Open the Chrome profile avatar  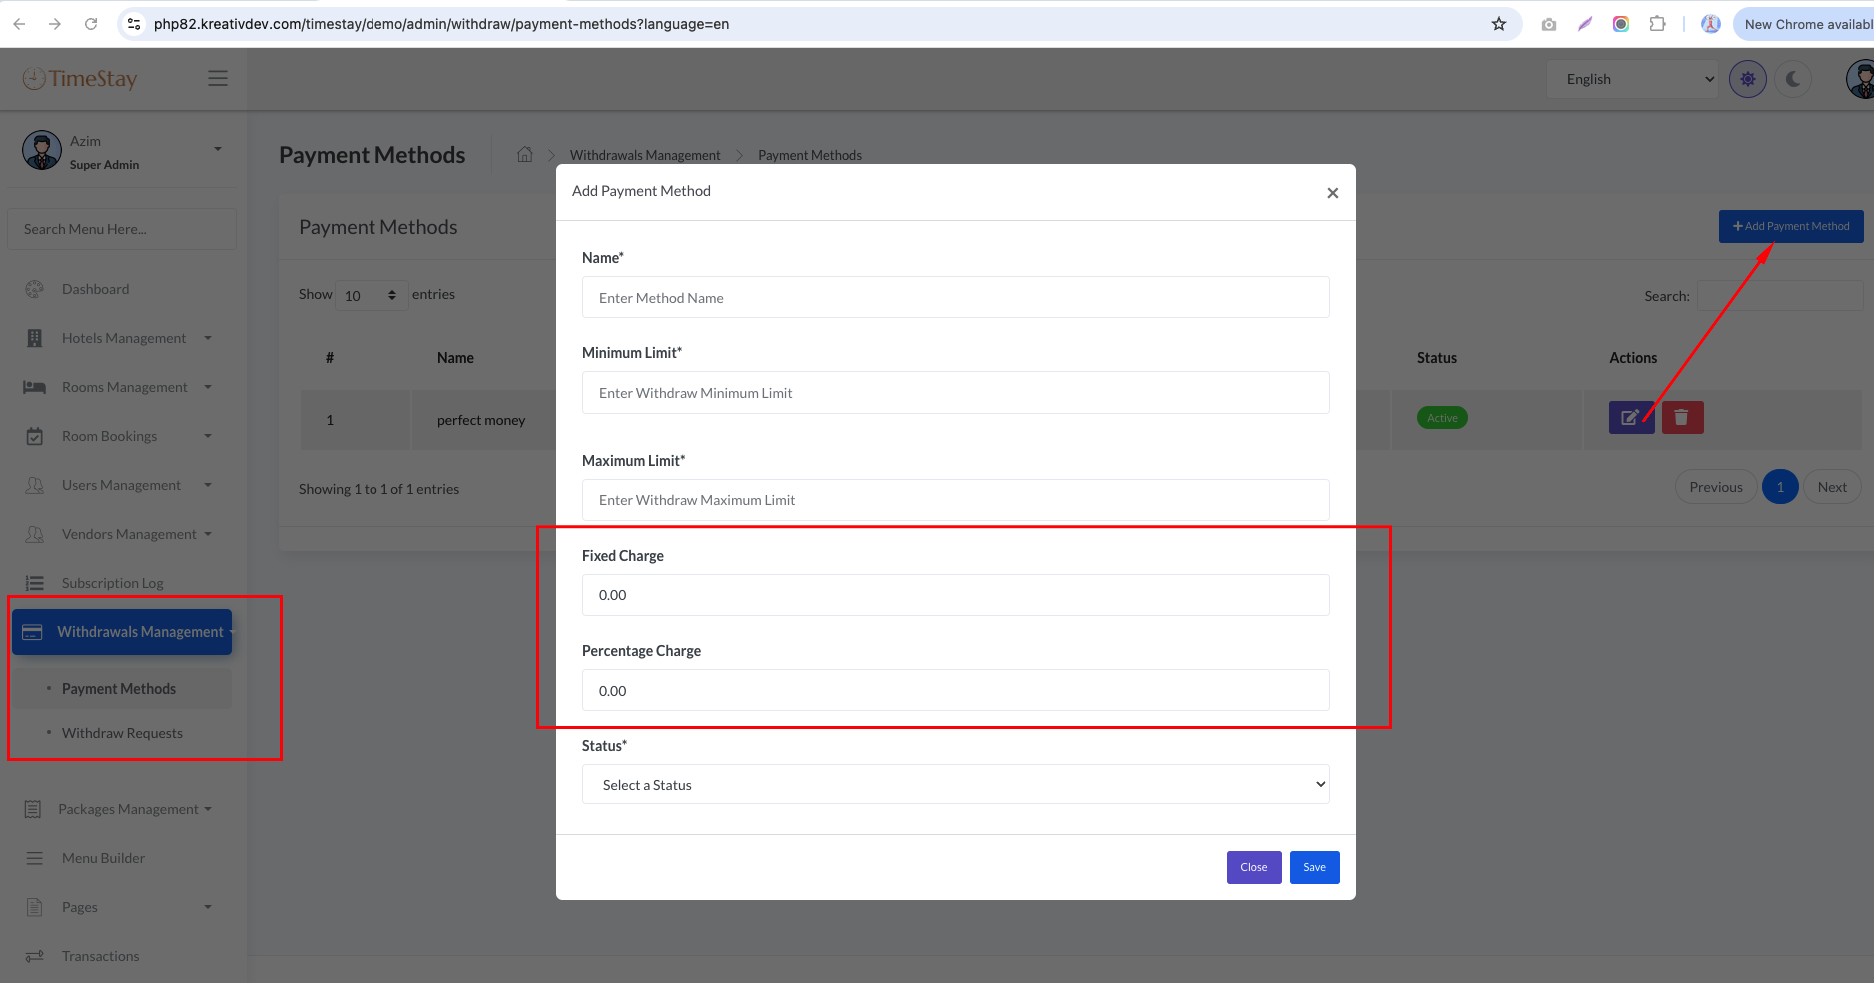1711,24
